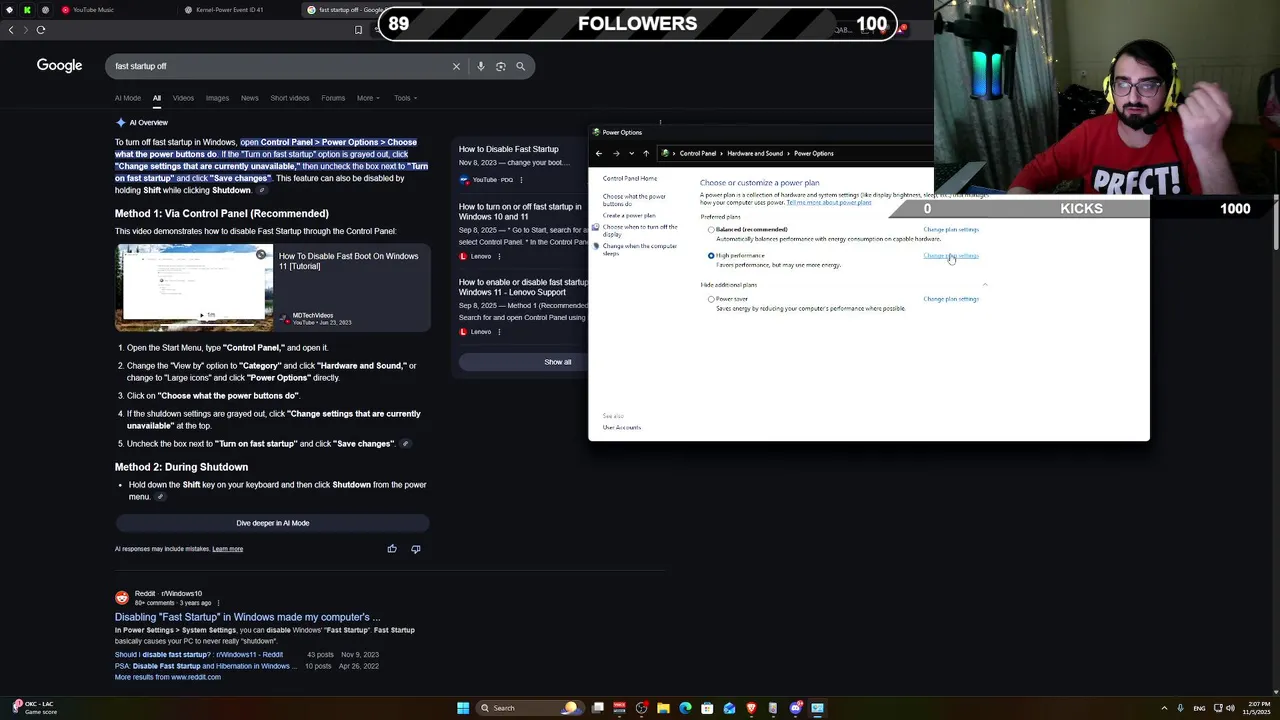
Task: Open the third pinned browser tab
Action: [x=45, y=10]
